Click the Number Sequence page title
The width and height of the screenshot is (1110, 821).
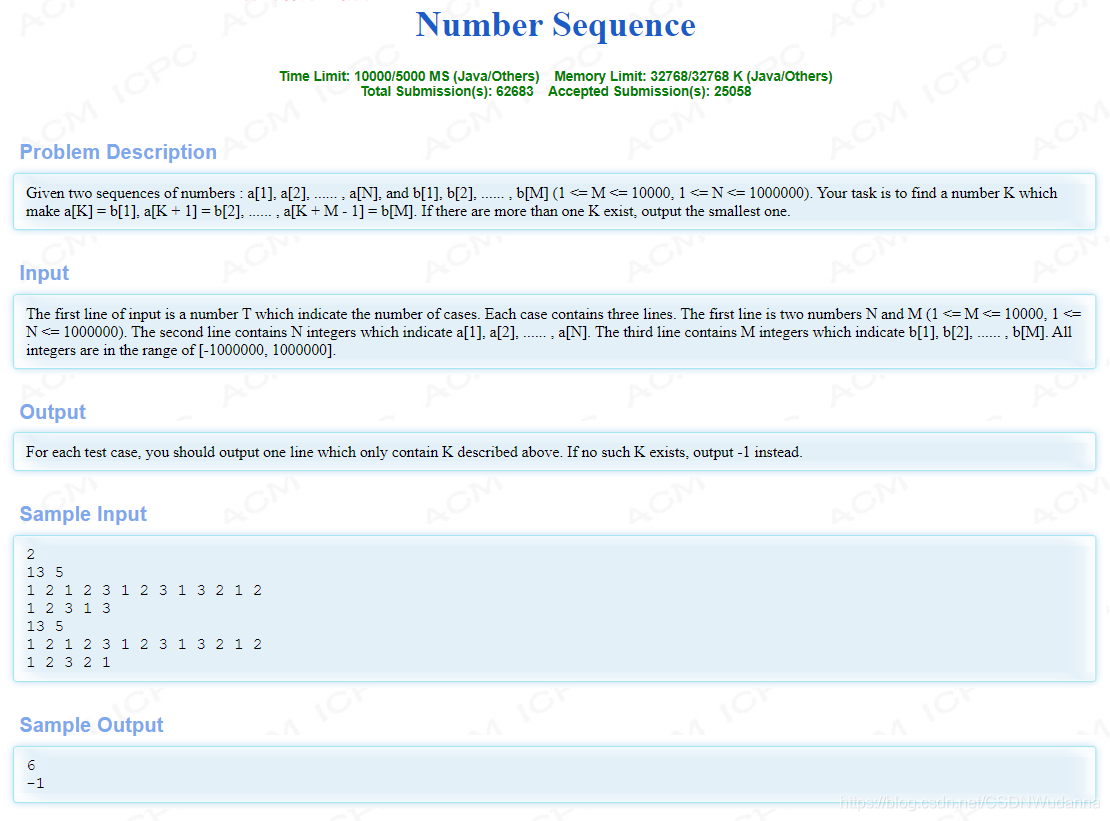[x=556, y=25]
